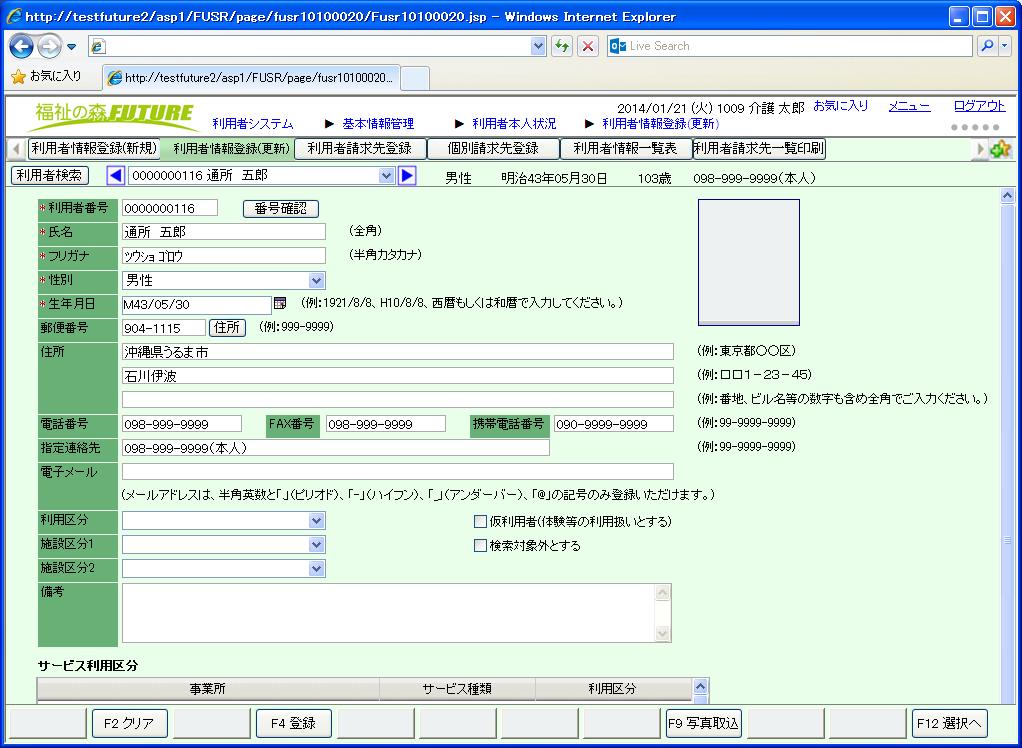The image size is (1022, 748).
Task: Open the メニュー link
Action: tap(909, 106)
